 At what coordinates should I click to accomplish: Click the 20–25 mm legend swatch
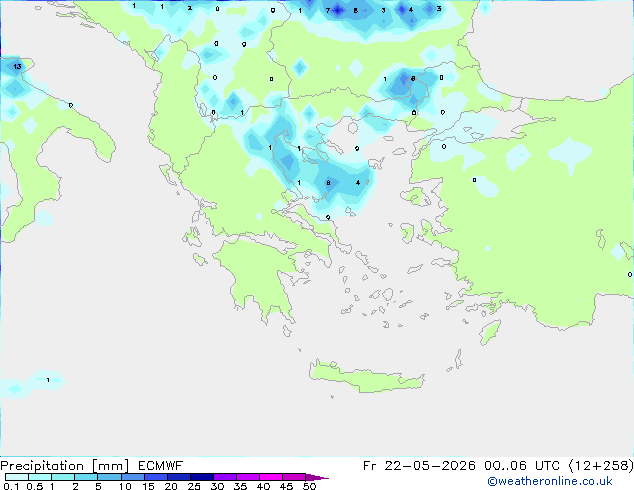point(178,477)
